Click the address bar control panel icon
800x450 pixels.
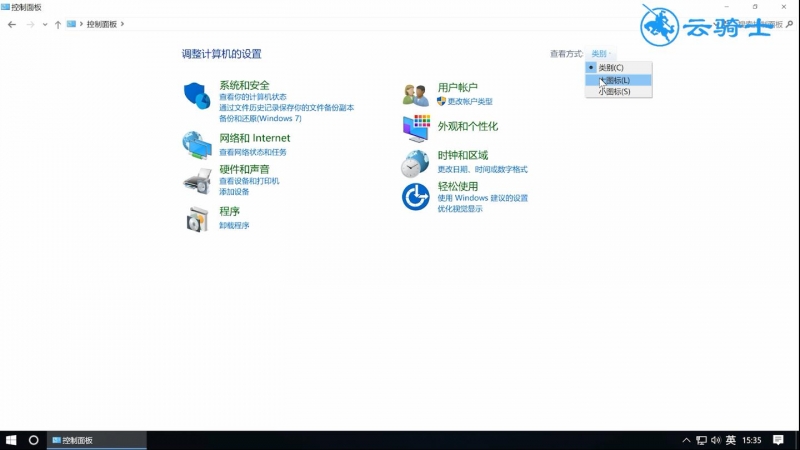point(71,24)
